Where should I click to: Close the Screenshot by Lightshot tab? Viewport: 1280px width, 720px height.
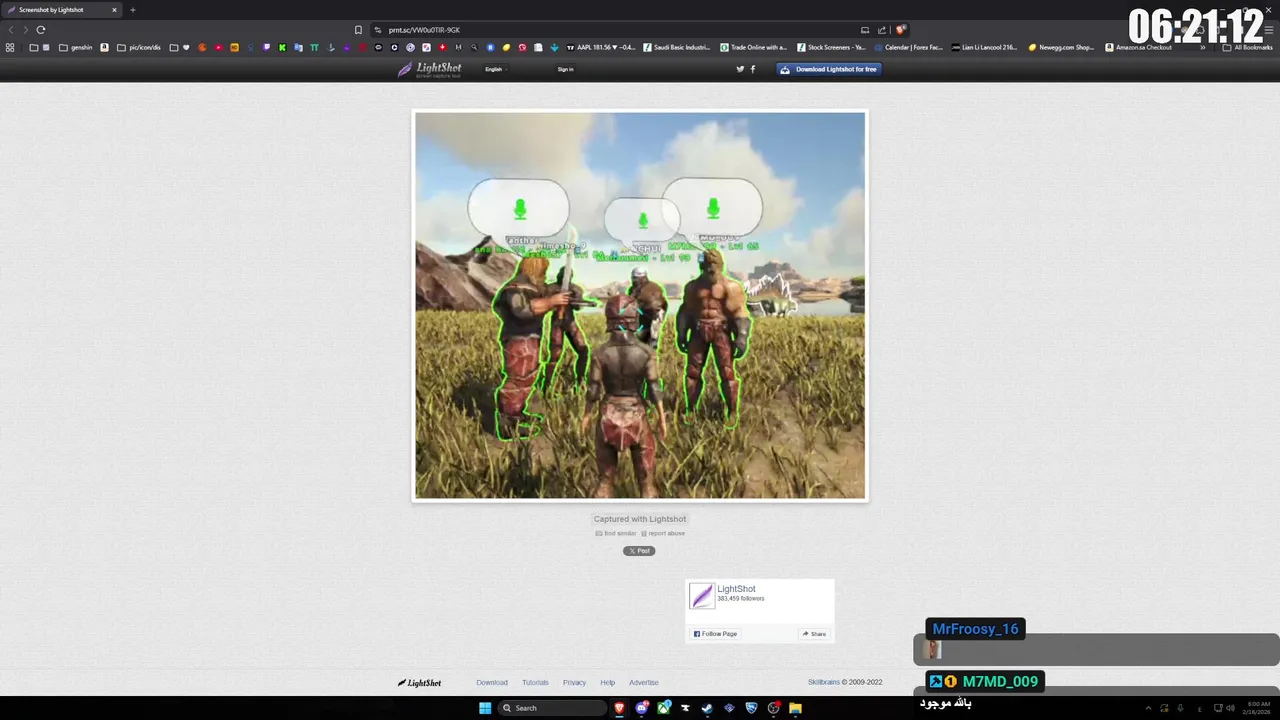click(114, 10)
